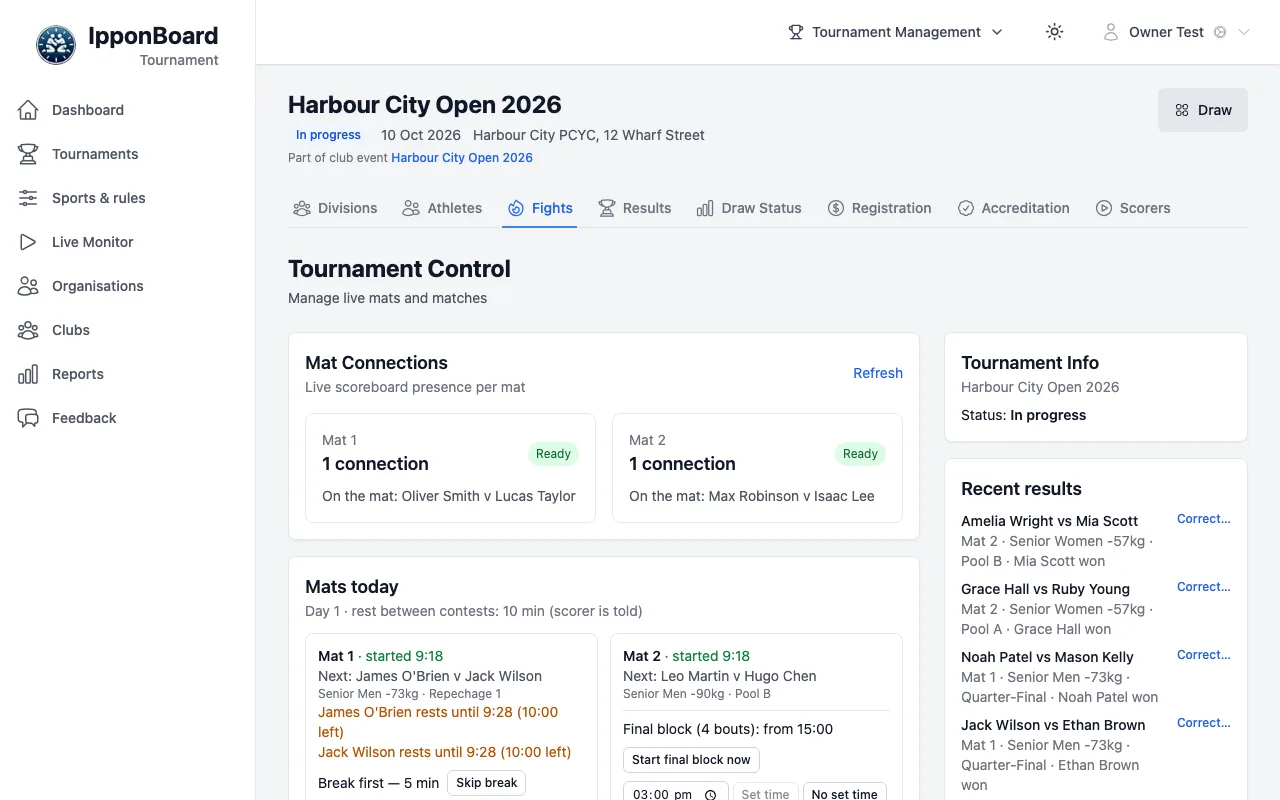Select the Clubs group icon in sidebar

(x=28, y=330)
